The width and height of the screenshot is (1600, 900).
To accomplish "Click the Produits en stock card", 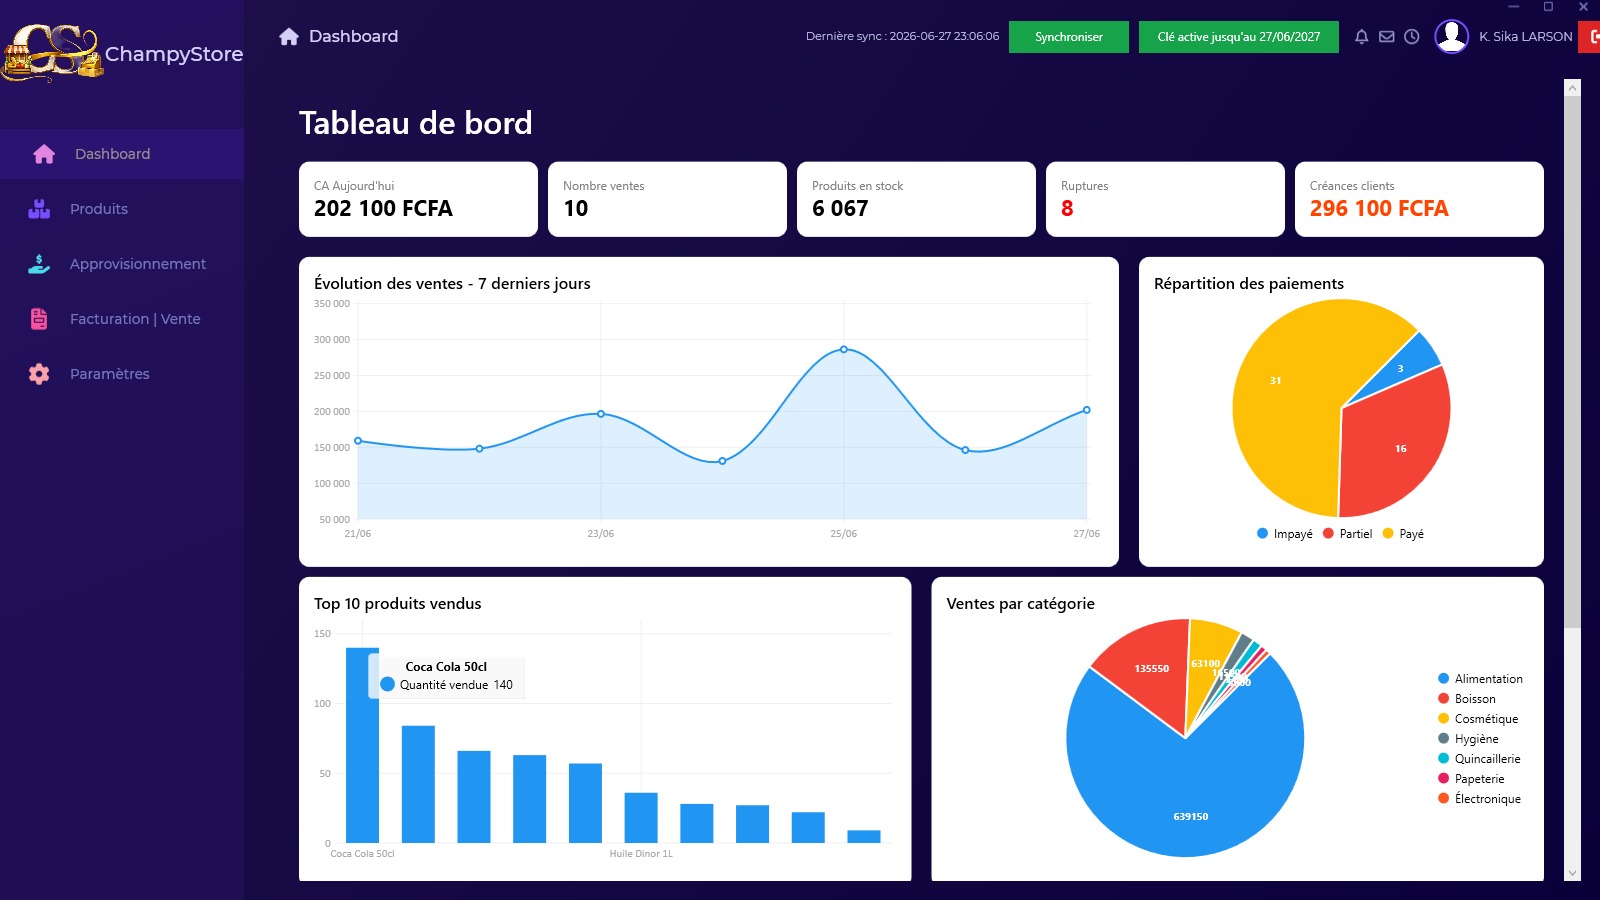I will [916, 199].
